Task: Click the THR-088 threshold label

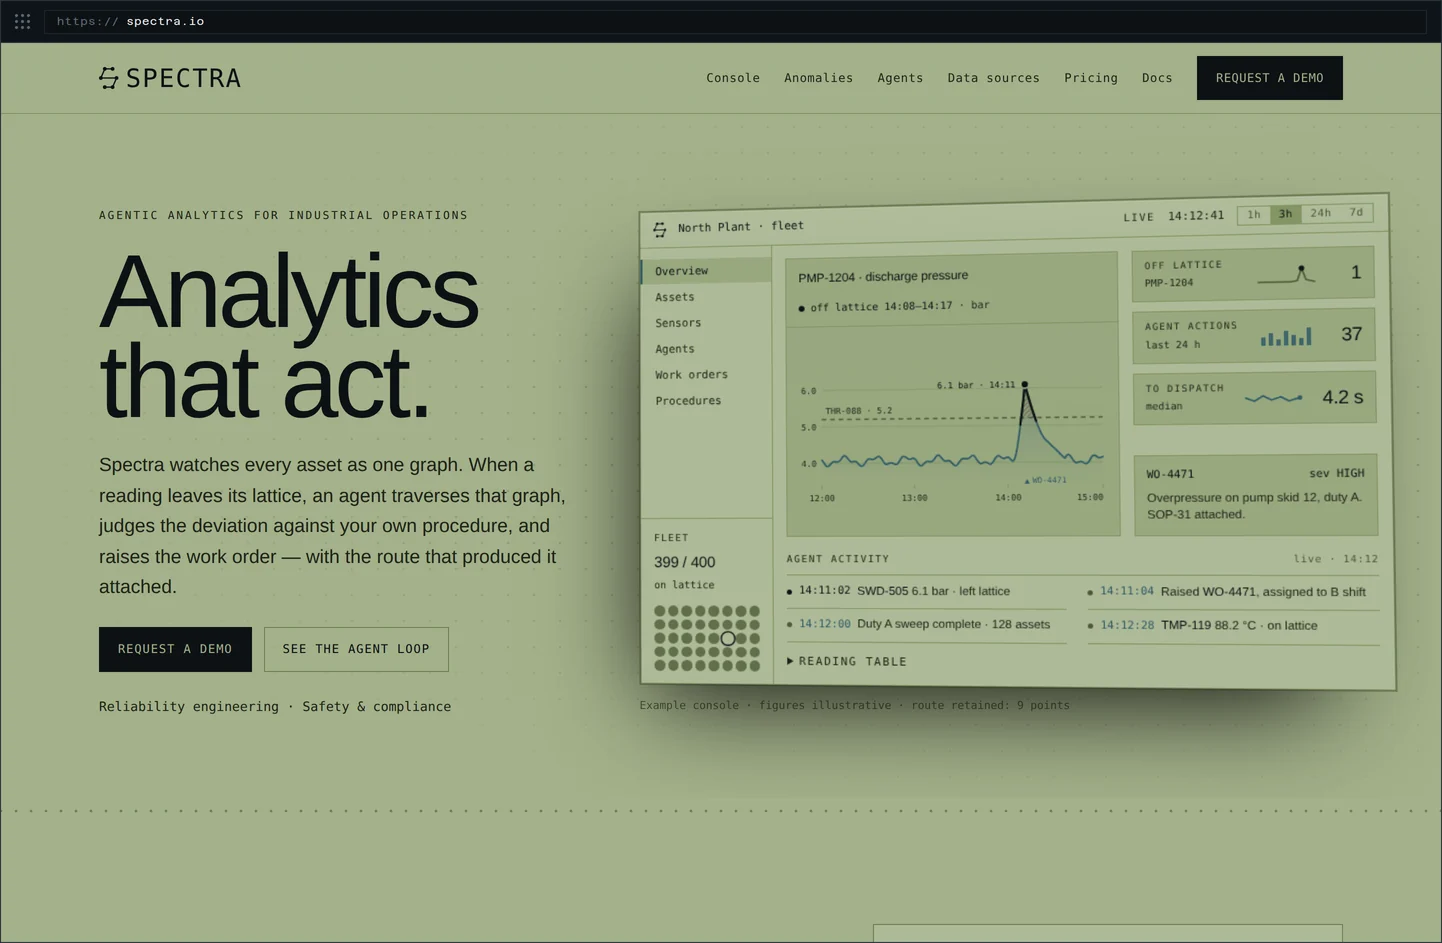Action: 858,411
